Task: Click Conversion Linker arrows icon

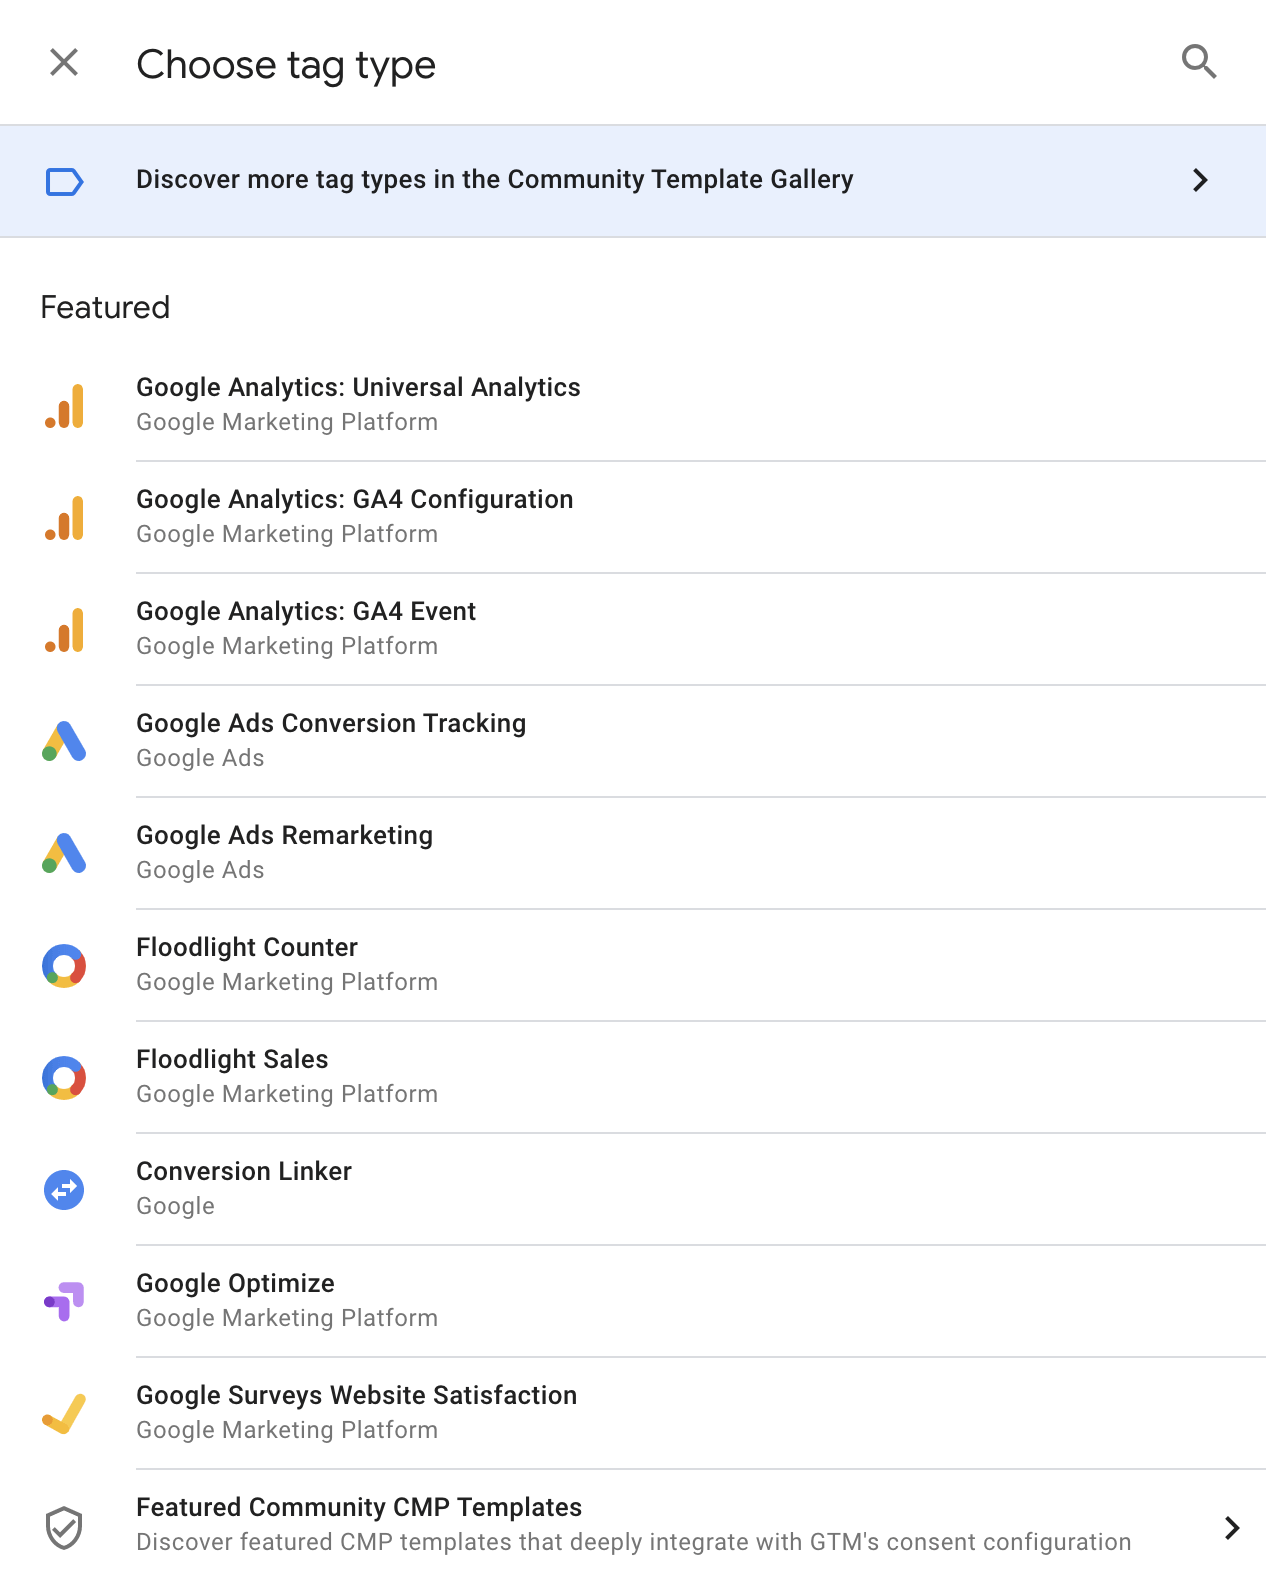Action: (x=64, y=1190)
